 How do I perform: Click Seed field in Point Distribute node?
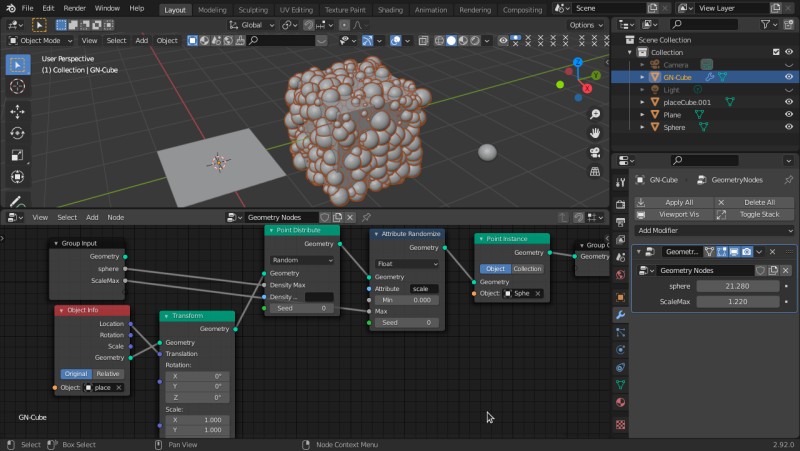(x=302, y=308)
